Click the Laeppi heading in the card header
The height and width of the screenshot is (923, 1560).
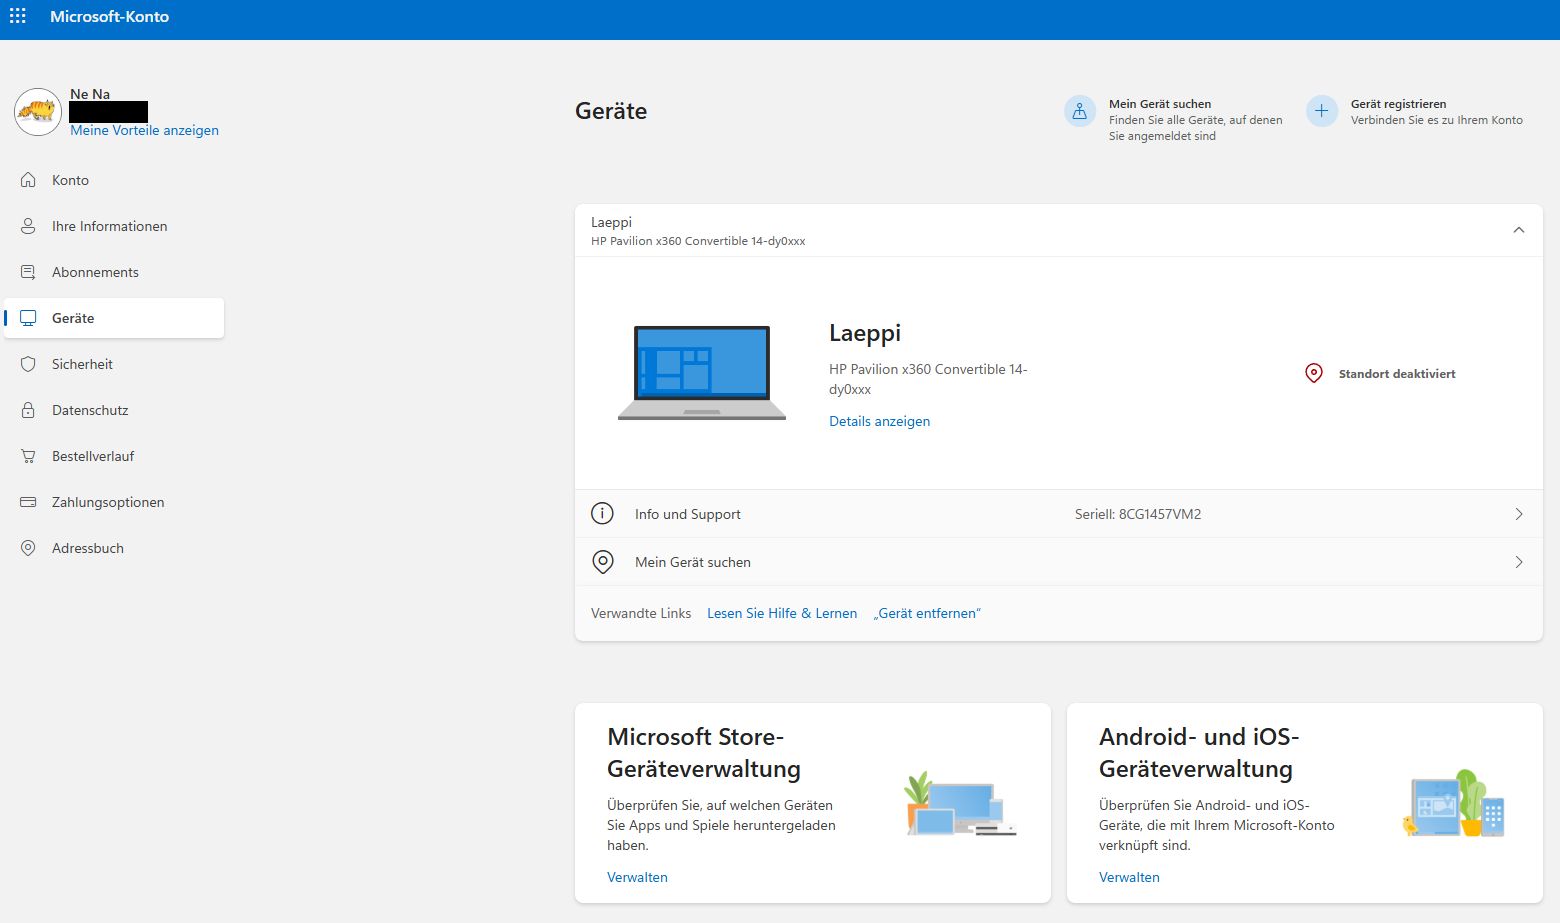611,222
